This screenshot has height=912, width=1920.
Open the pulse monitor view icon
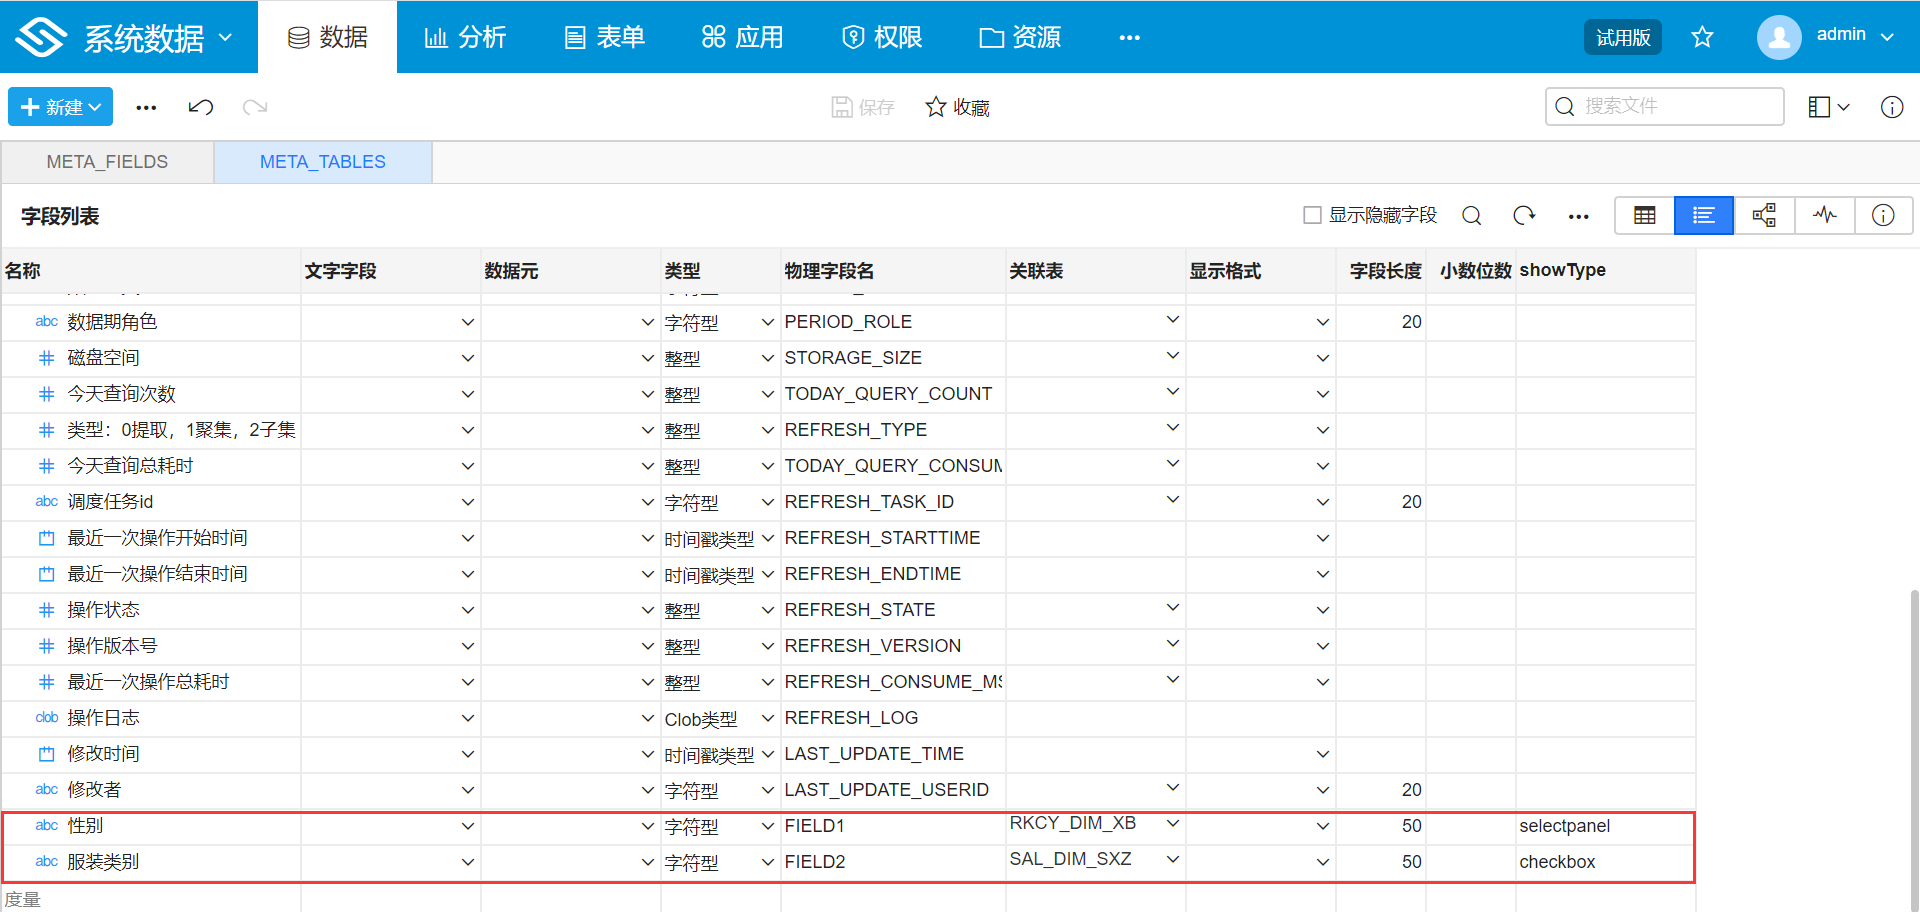(1824, 215)
